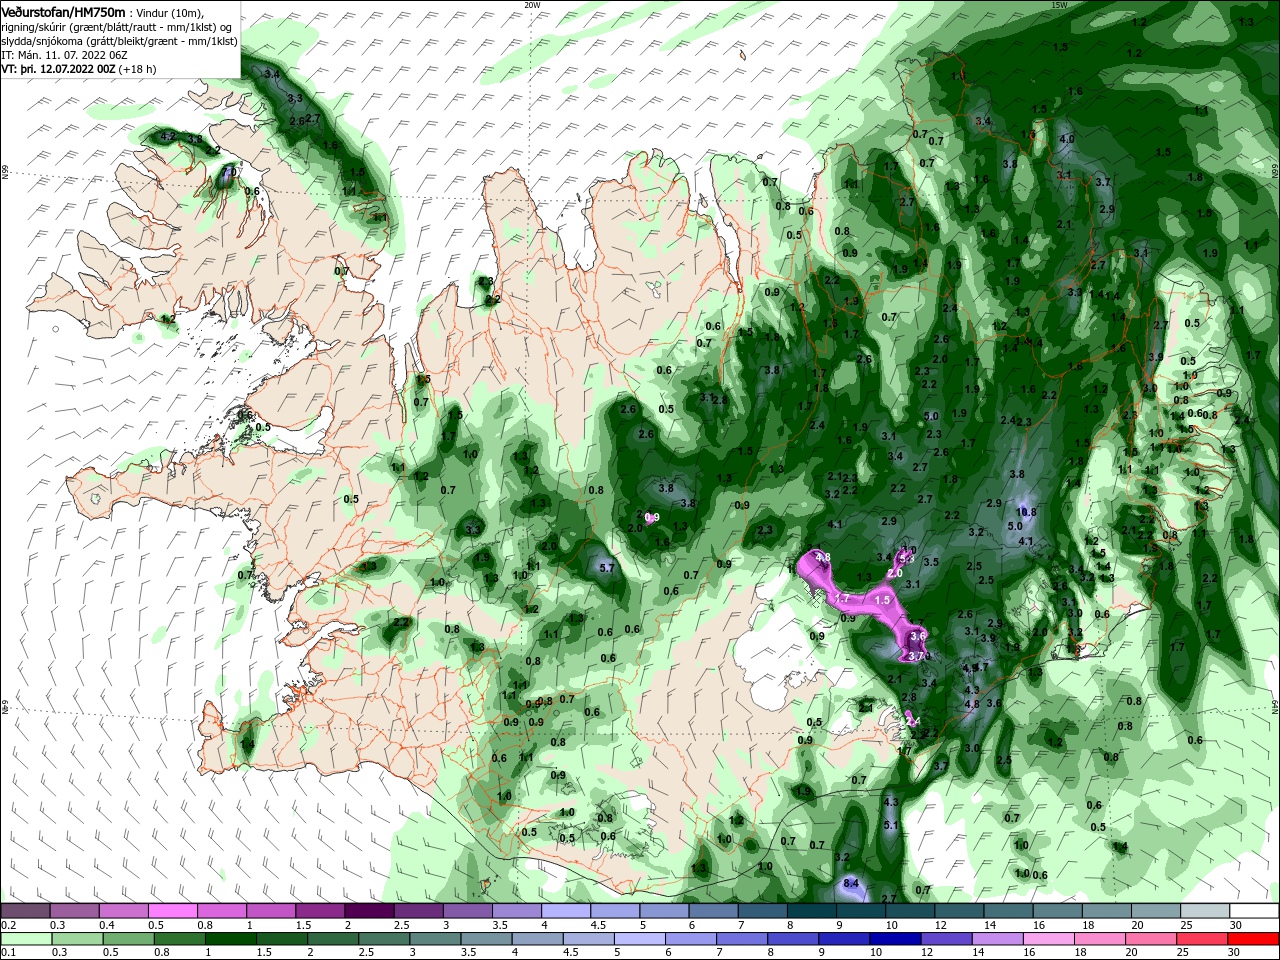Click the white 4.8 value on purple area
The width and height of the screenshot is (1280, 960).
coord(823,557)
